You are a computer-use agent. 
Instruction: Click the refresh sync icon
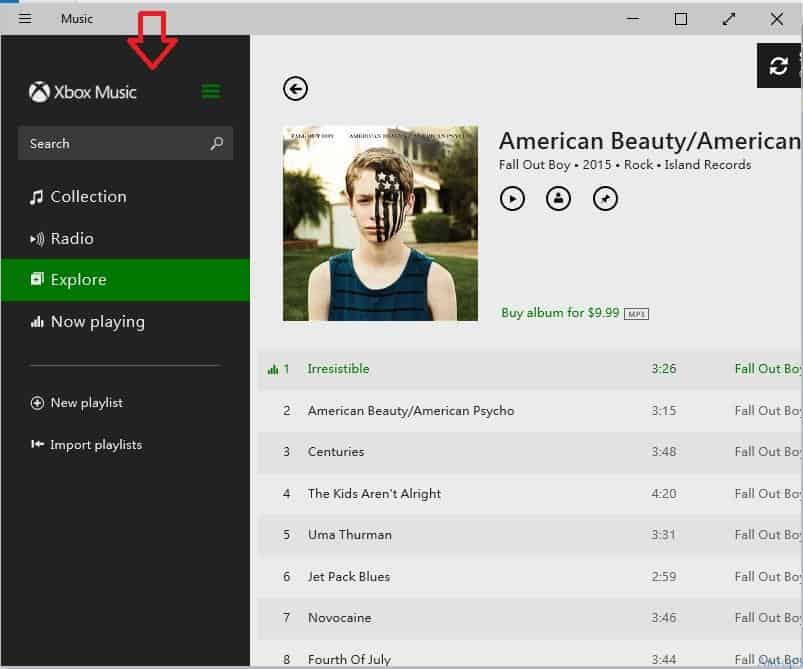[779, 66]
